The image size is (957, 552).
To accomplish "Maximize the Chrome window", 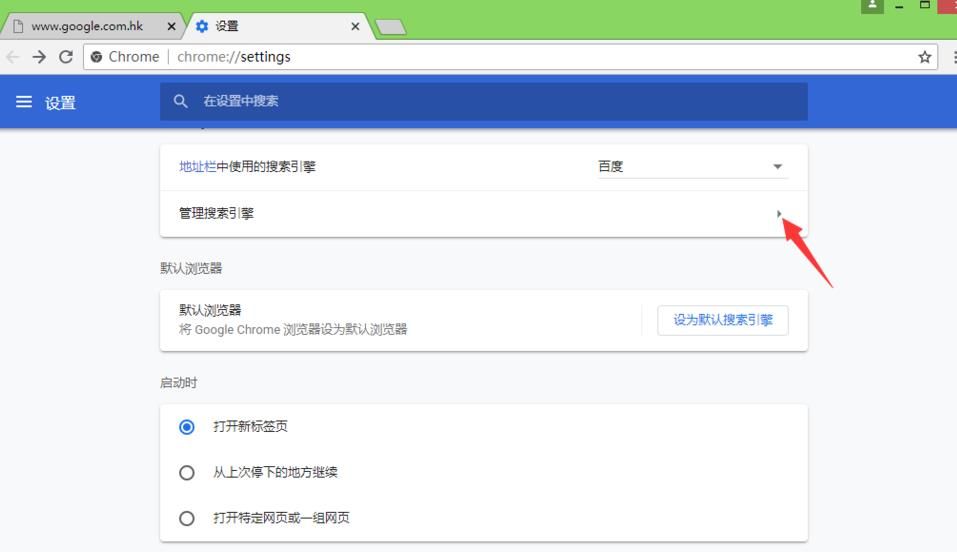I will pyautogui.click(x=925, y=5).
